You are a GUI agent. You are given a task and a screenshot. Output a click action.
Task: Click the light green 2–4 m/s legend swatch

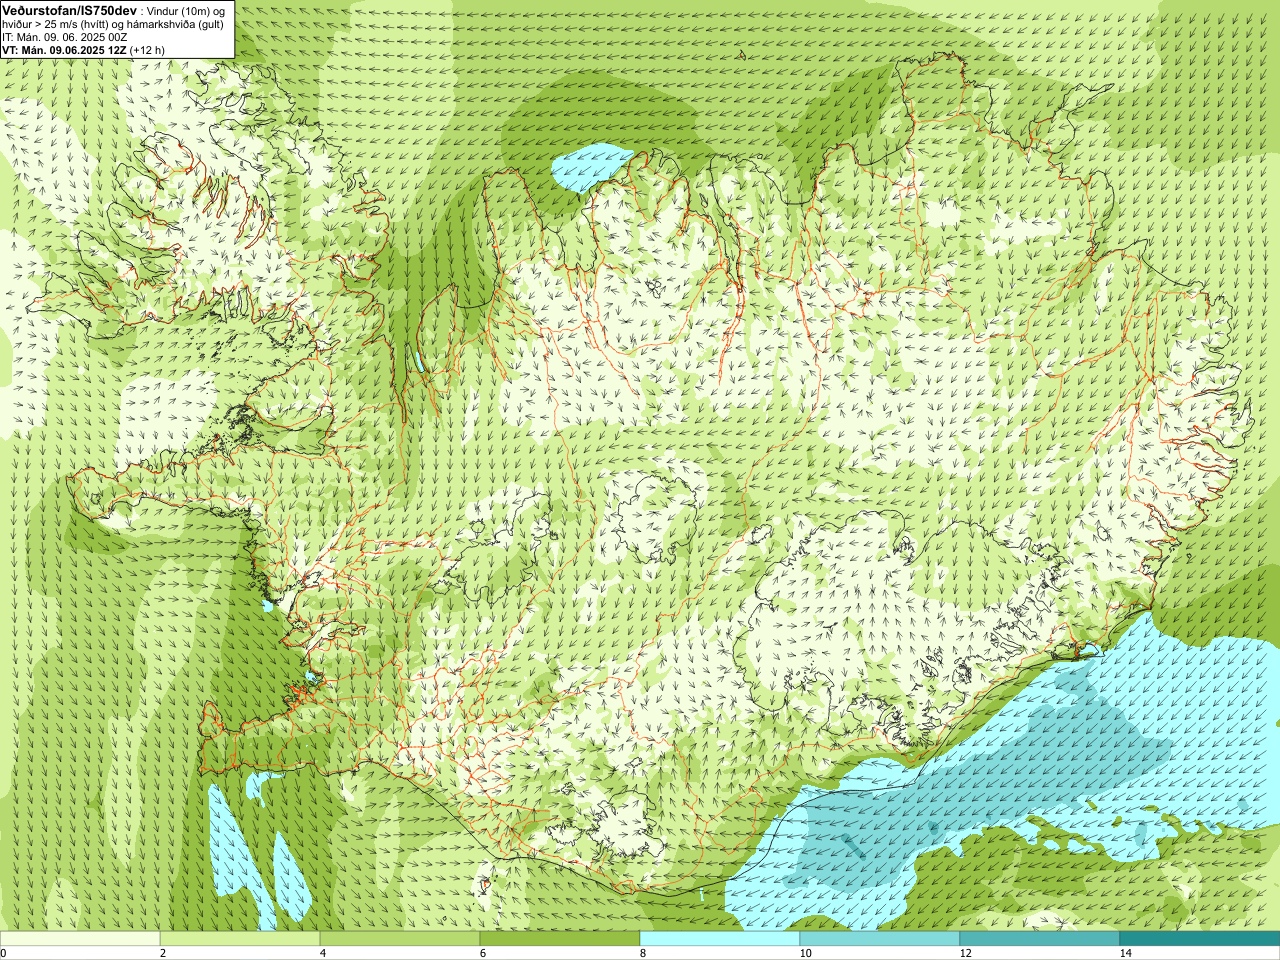pos(240,938)
